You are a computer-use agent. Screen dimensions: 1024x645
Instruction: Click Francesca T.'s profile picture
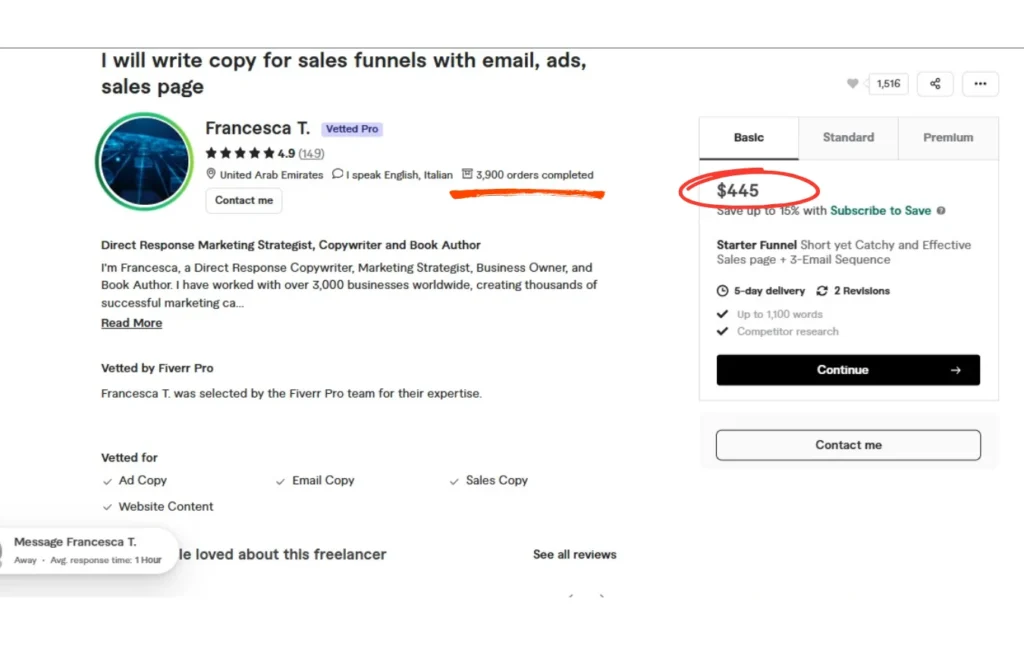[x=144, y=161]
